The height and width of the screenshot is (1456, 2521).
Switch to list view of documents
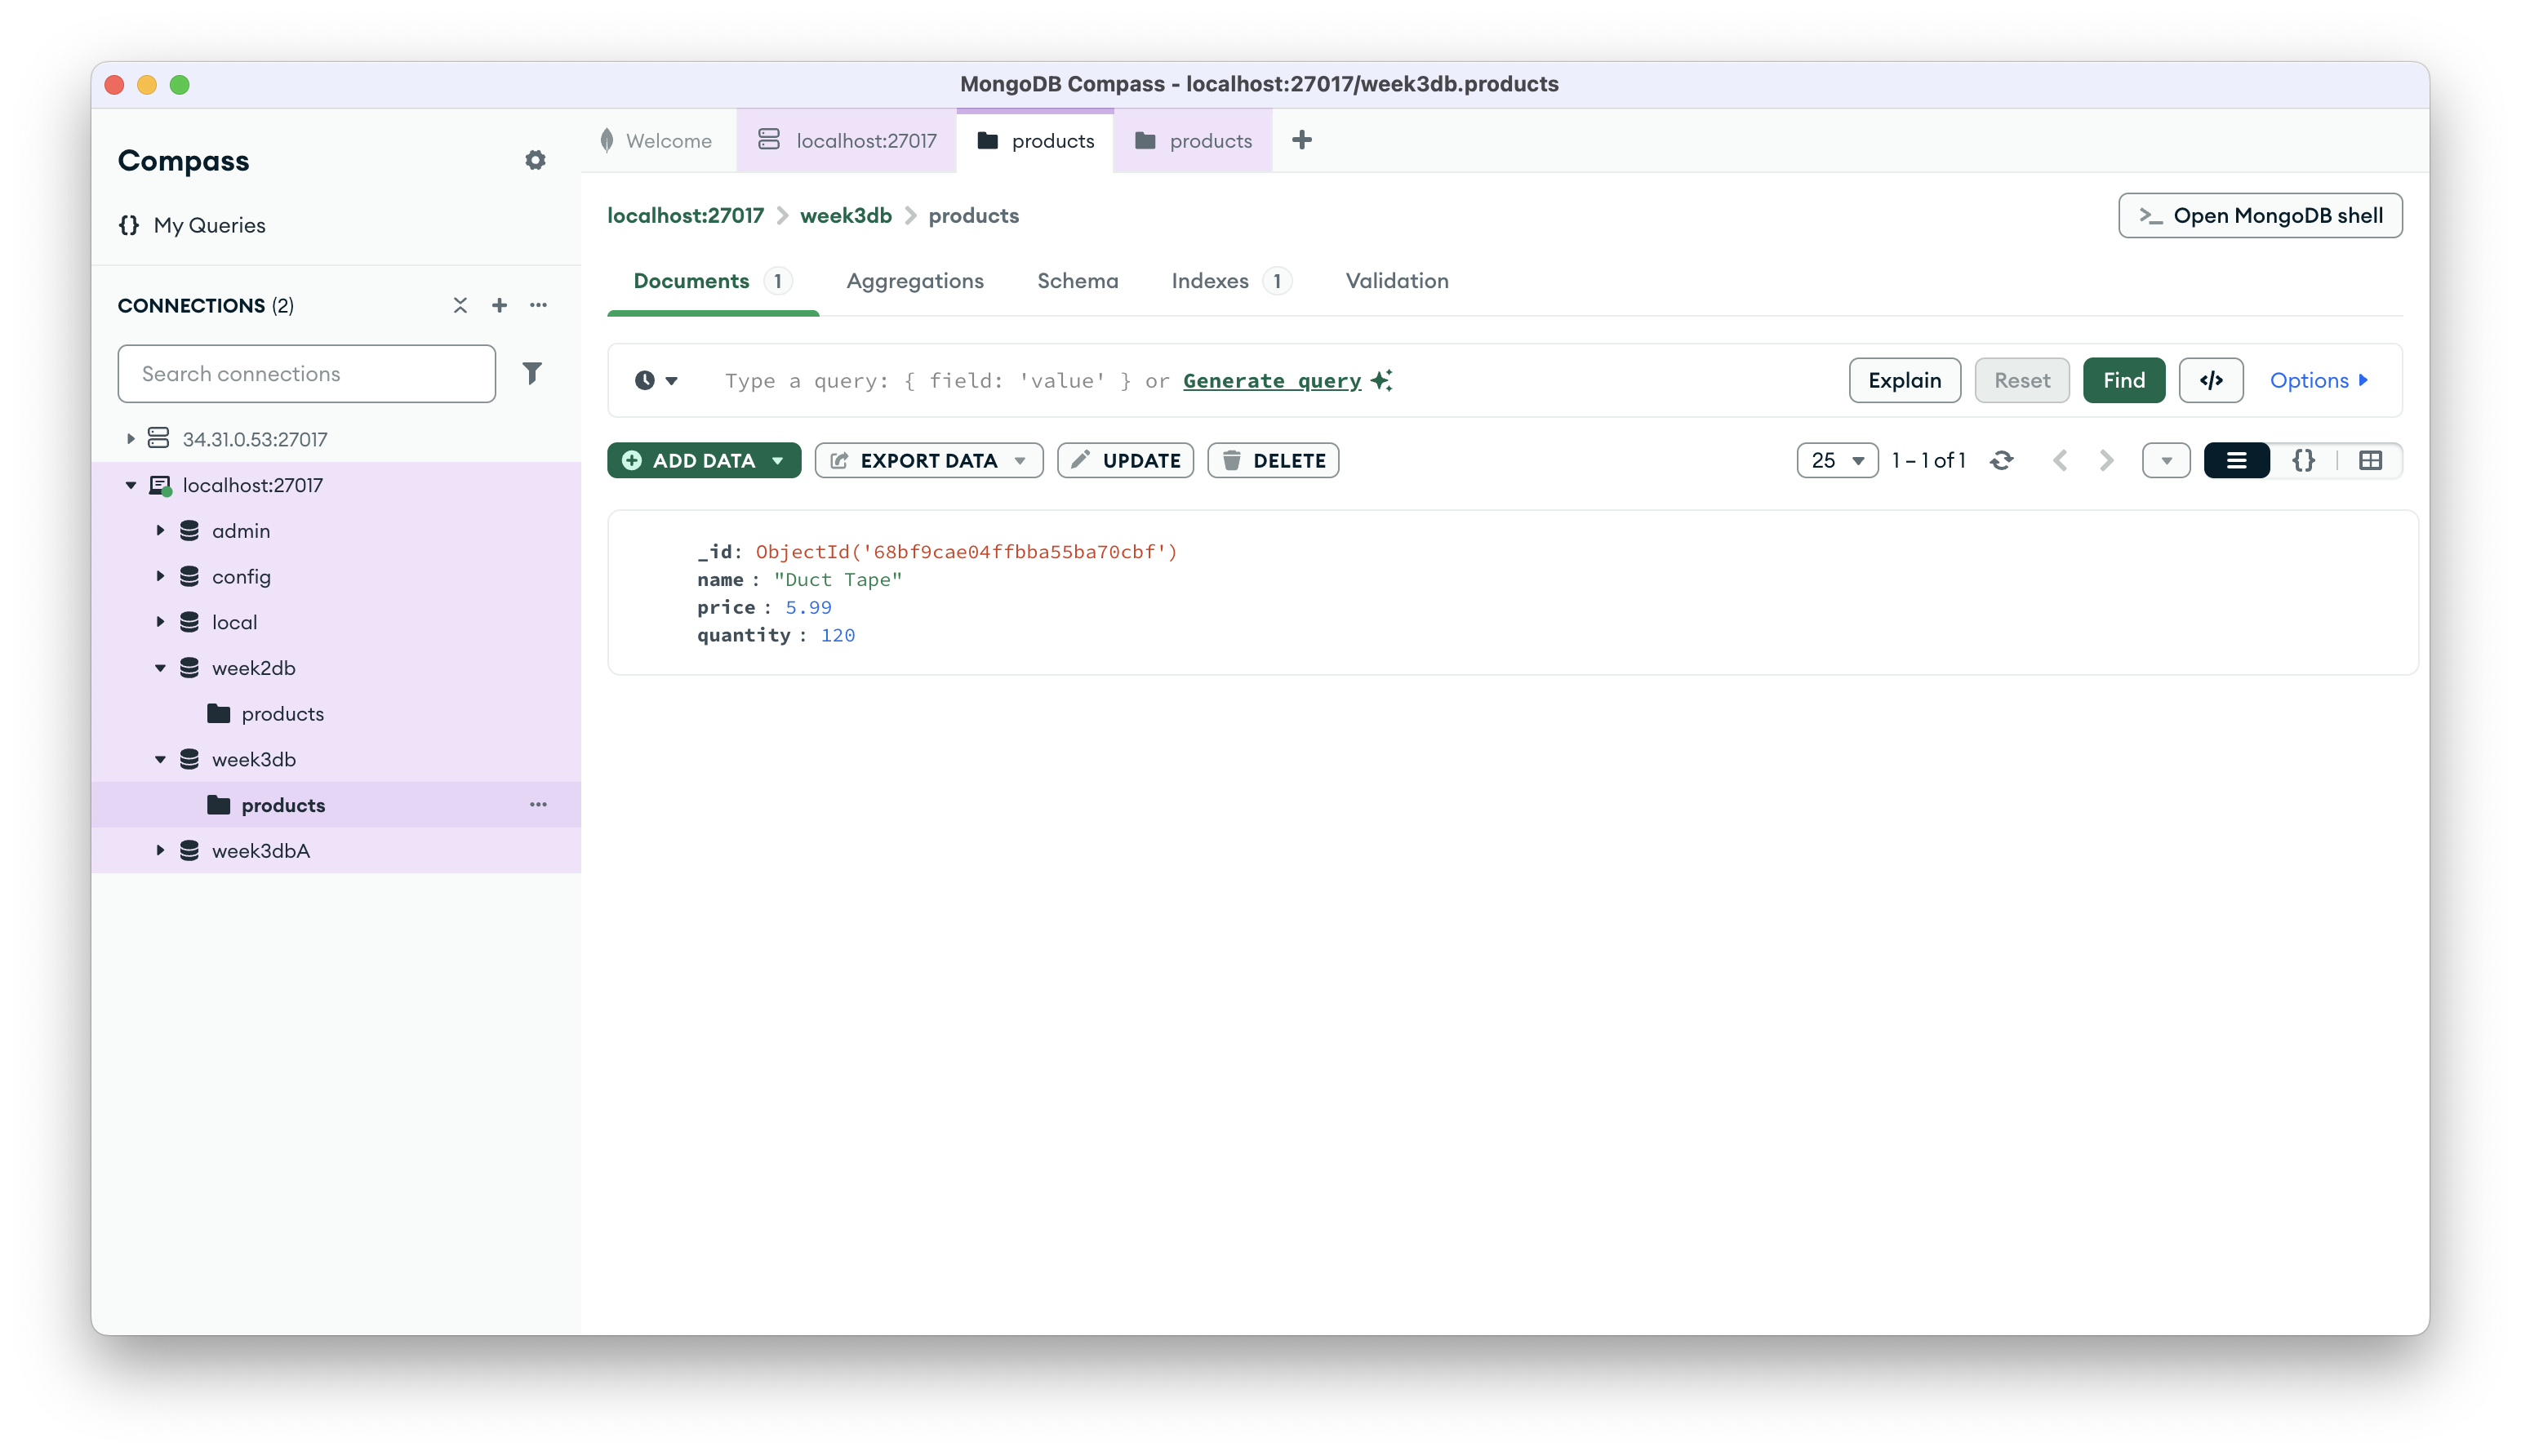(x=2236, y=460)
